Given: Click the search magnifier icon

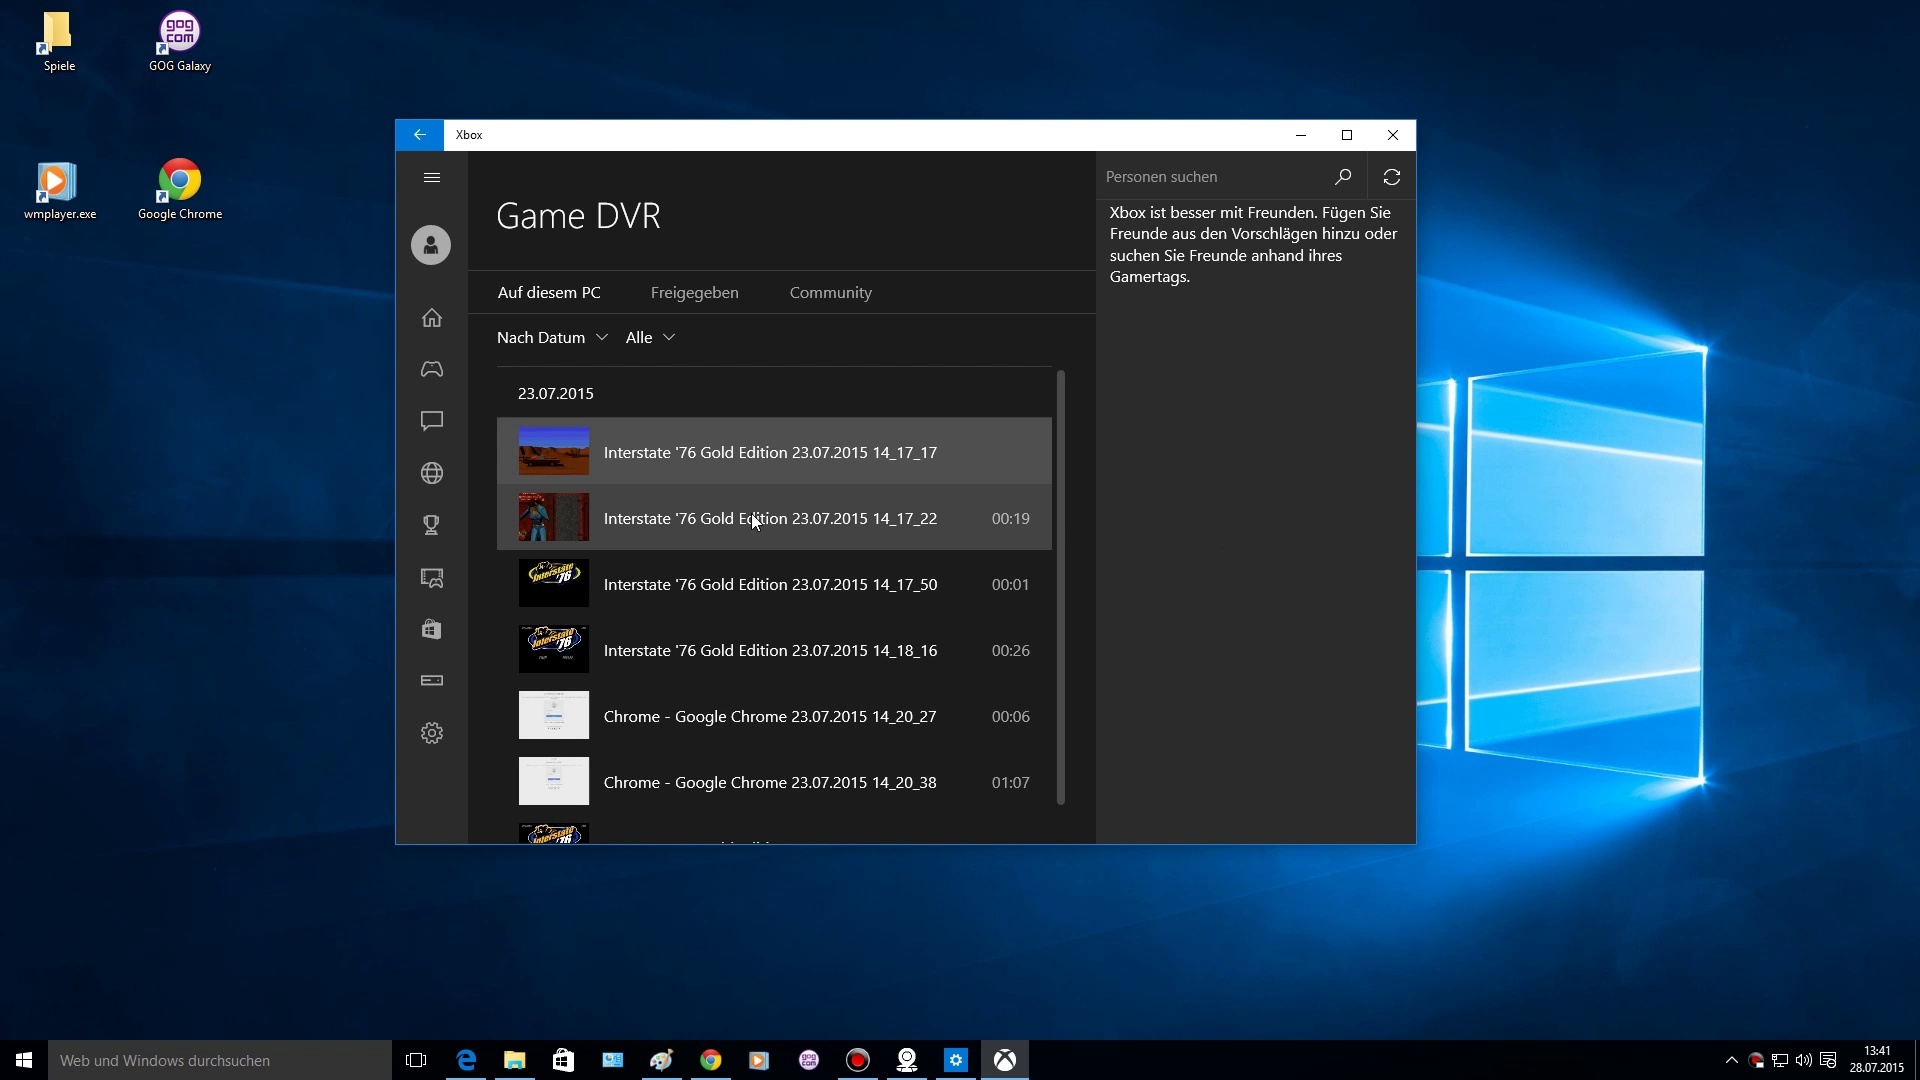Looking at the screenshot, I should click(1343, 177).
